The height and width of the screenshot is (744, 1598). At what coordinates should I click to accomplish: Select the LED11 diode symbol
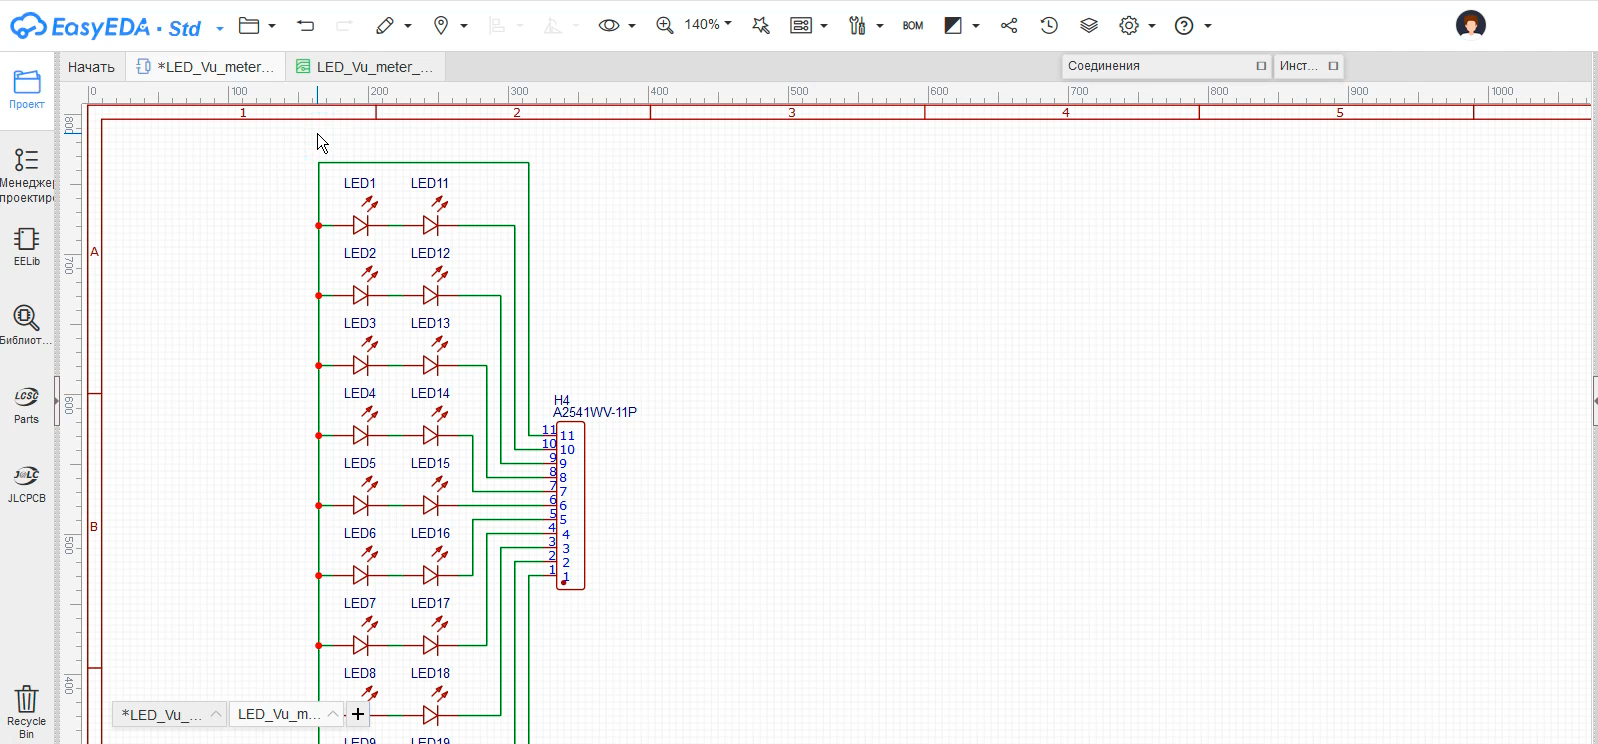click(431, 225)
